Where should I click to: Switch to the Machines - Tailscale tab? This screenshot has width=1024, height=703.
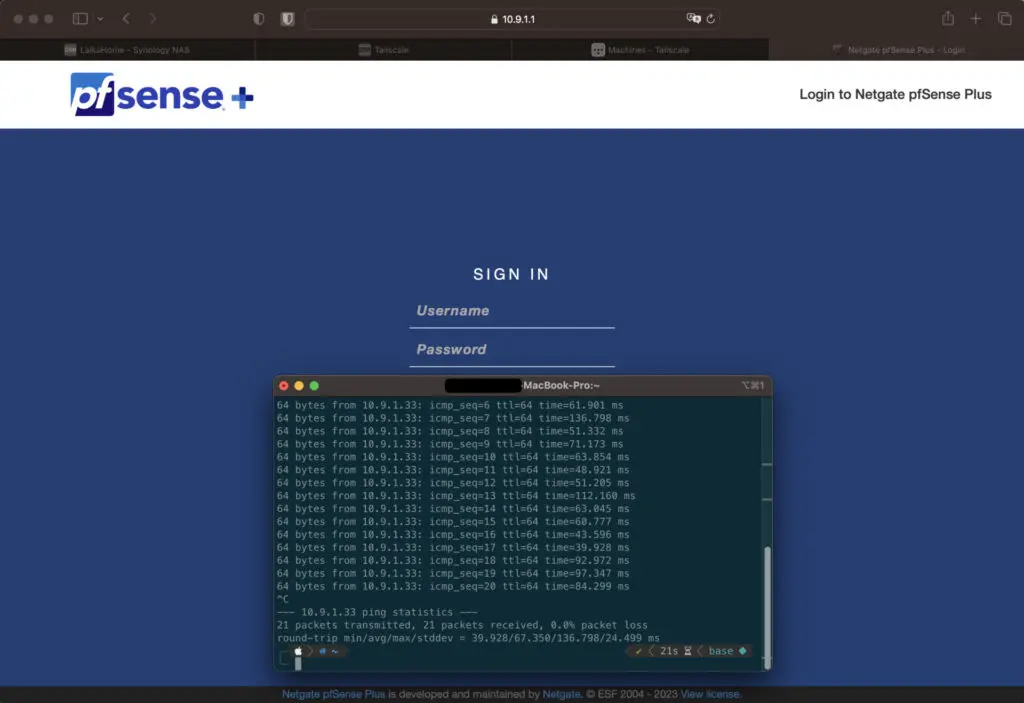tap(640, 50)
